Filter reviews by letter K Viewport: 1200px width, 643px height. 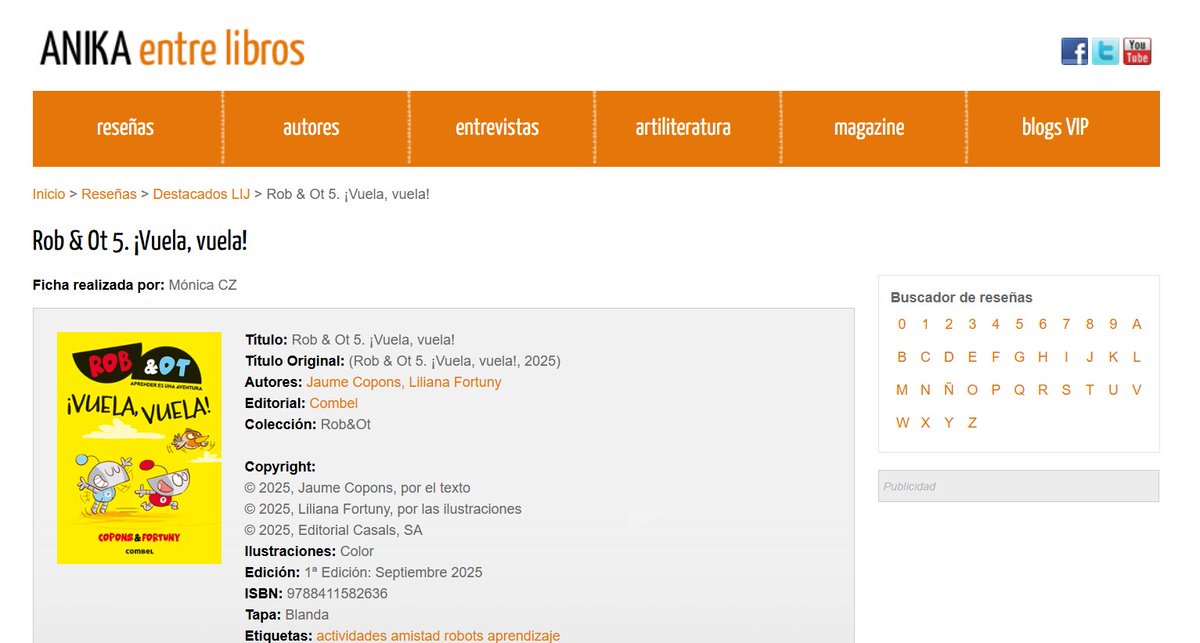[1113, 357]
